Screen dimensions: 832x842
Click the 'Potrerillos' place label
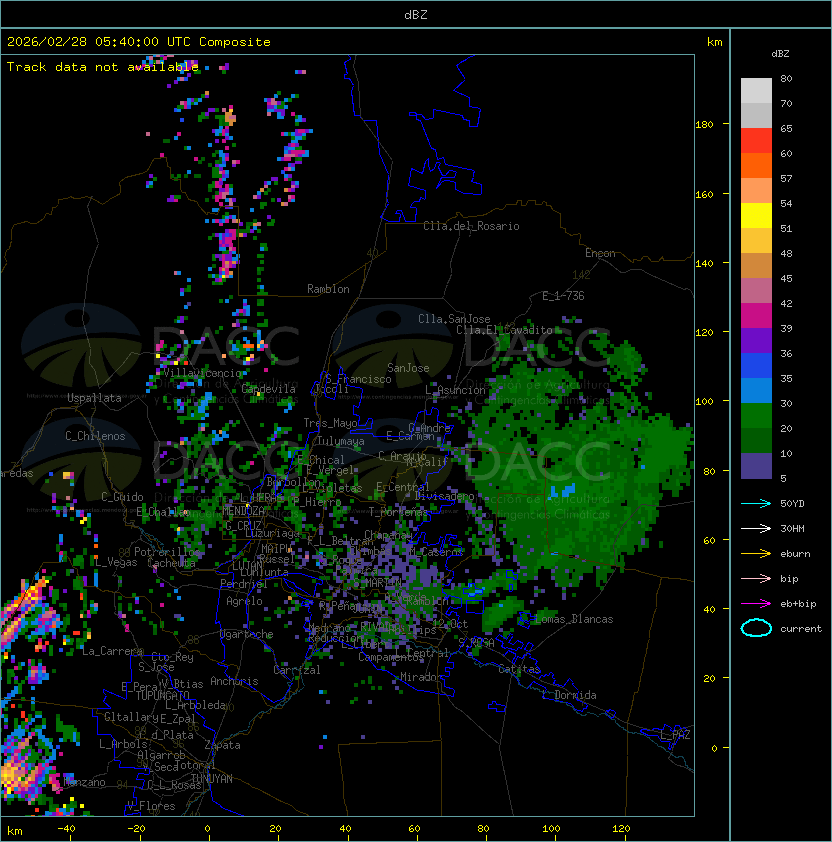tap(167, 551)
